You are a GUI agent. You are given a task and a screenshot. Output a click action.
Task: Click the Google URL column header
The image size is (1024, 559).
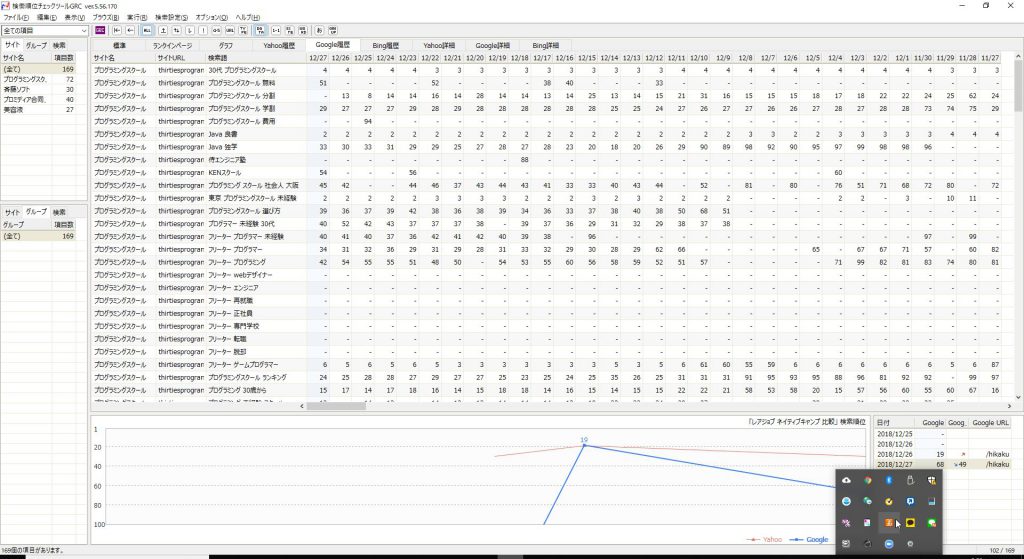coord(990,423)
